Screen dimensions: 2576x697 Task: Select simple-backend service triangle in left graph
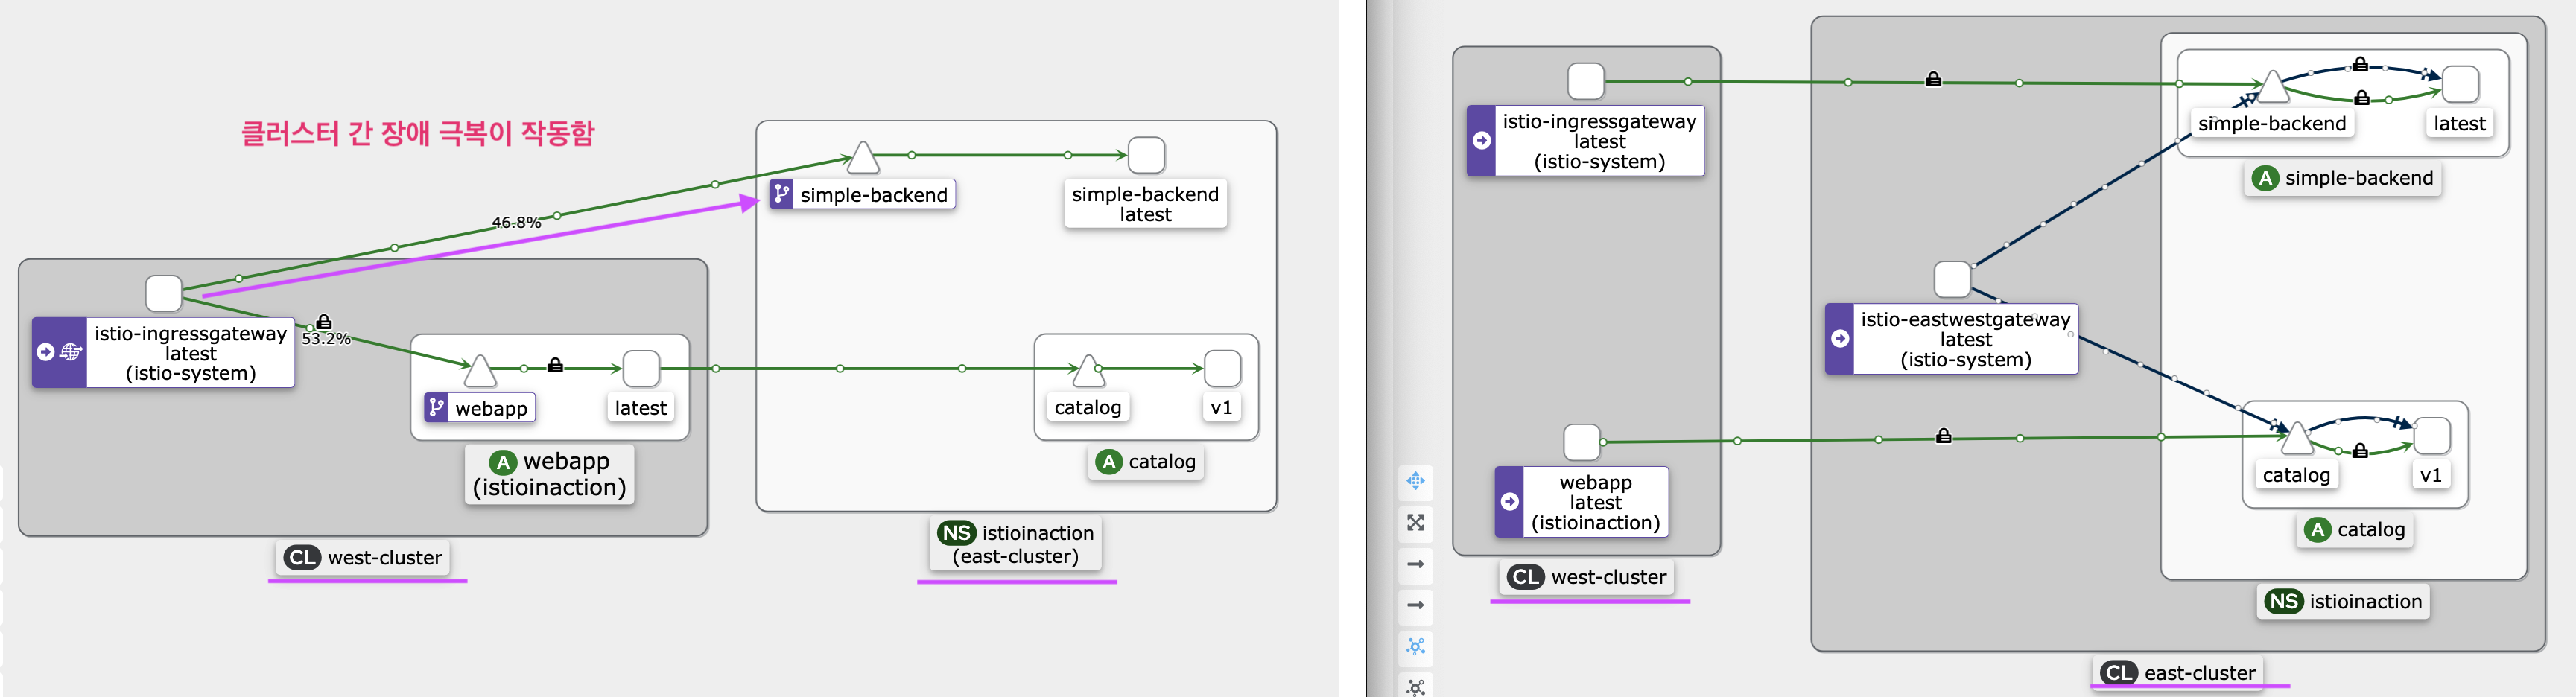pyautogui.click(x=862, y=157)
